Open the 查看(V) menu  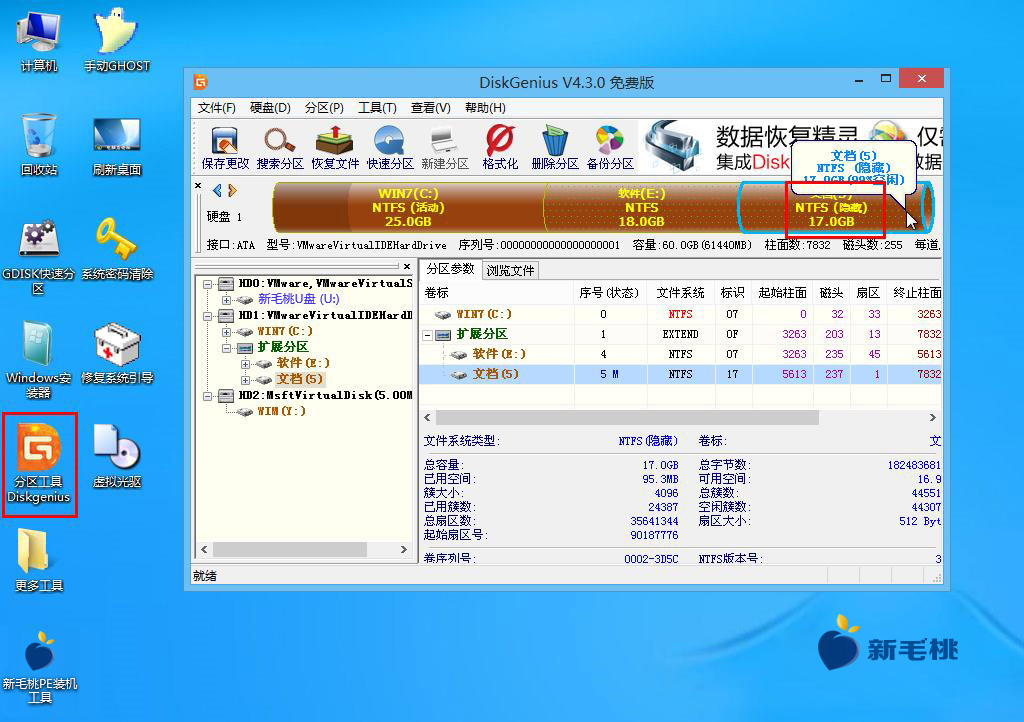[430, 108]
